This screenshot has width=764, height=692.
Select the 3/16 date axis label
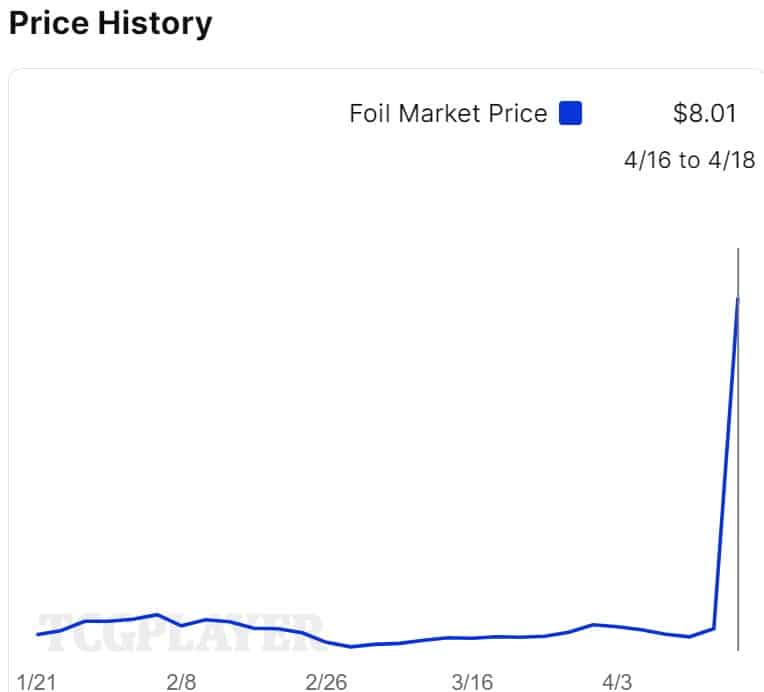point(471,681)
